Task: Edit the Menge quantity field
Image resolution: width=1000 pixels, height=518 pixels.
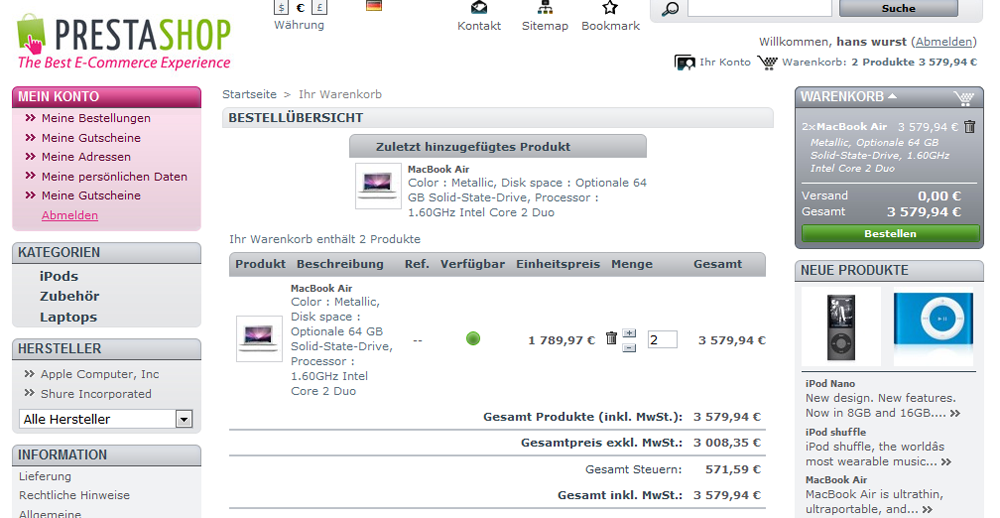Action: click(662, 339)
